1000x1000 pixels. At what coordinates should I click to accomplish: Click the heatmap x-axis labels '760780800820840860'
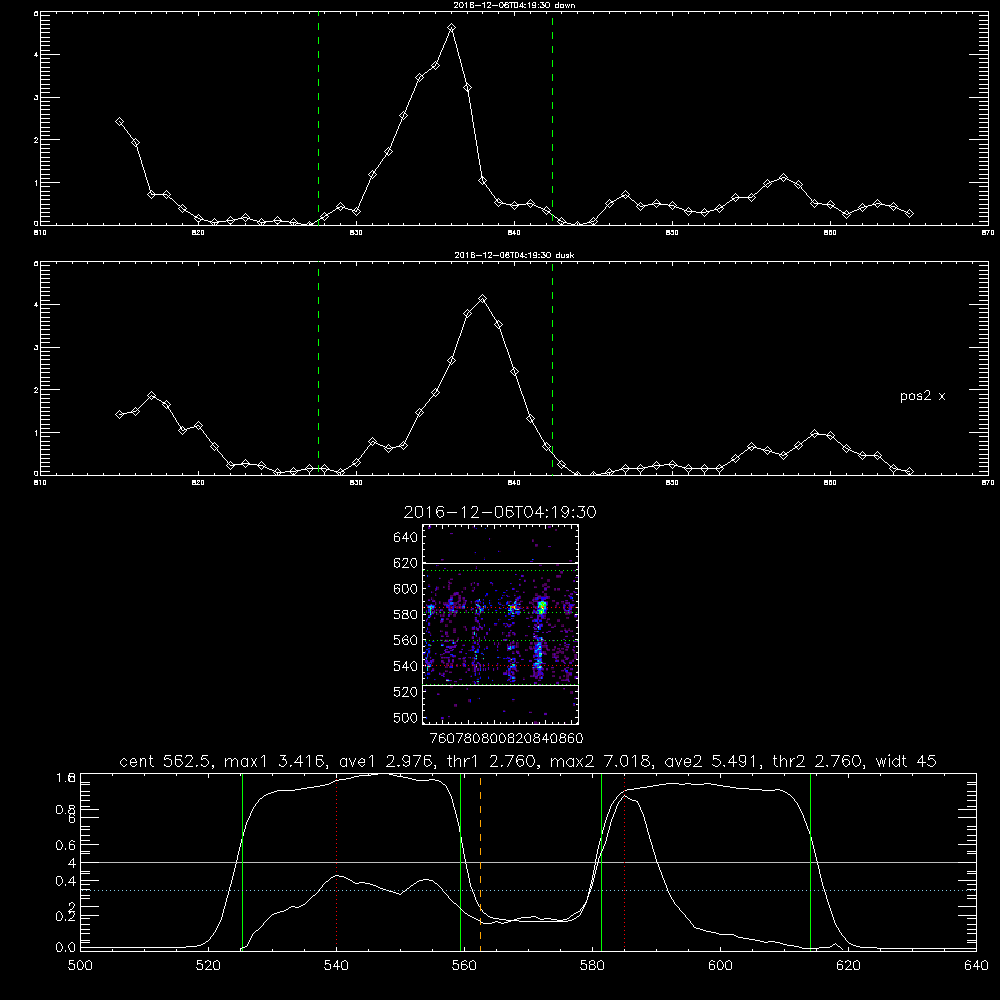click(506, 738)
